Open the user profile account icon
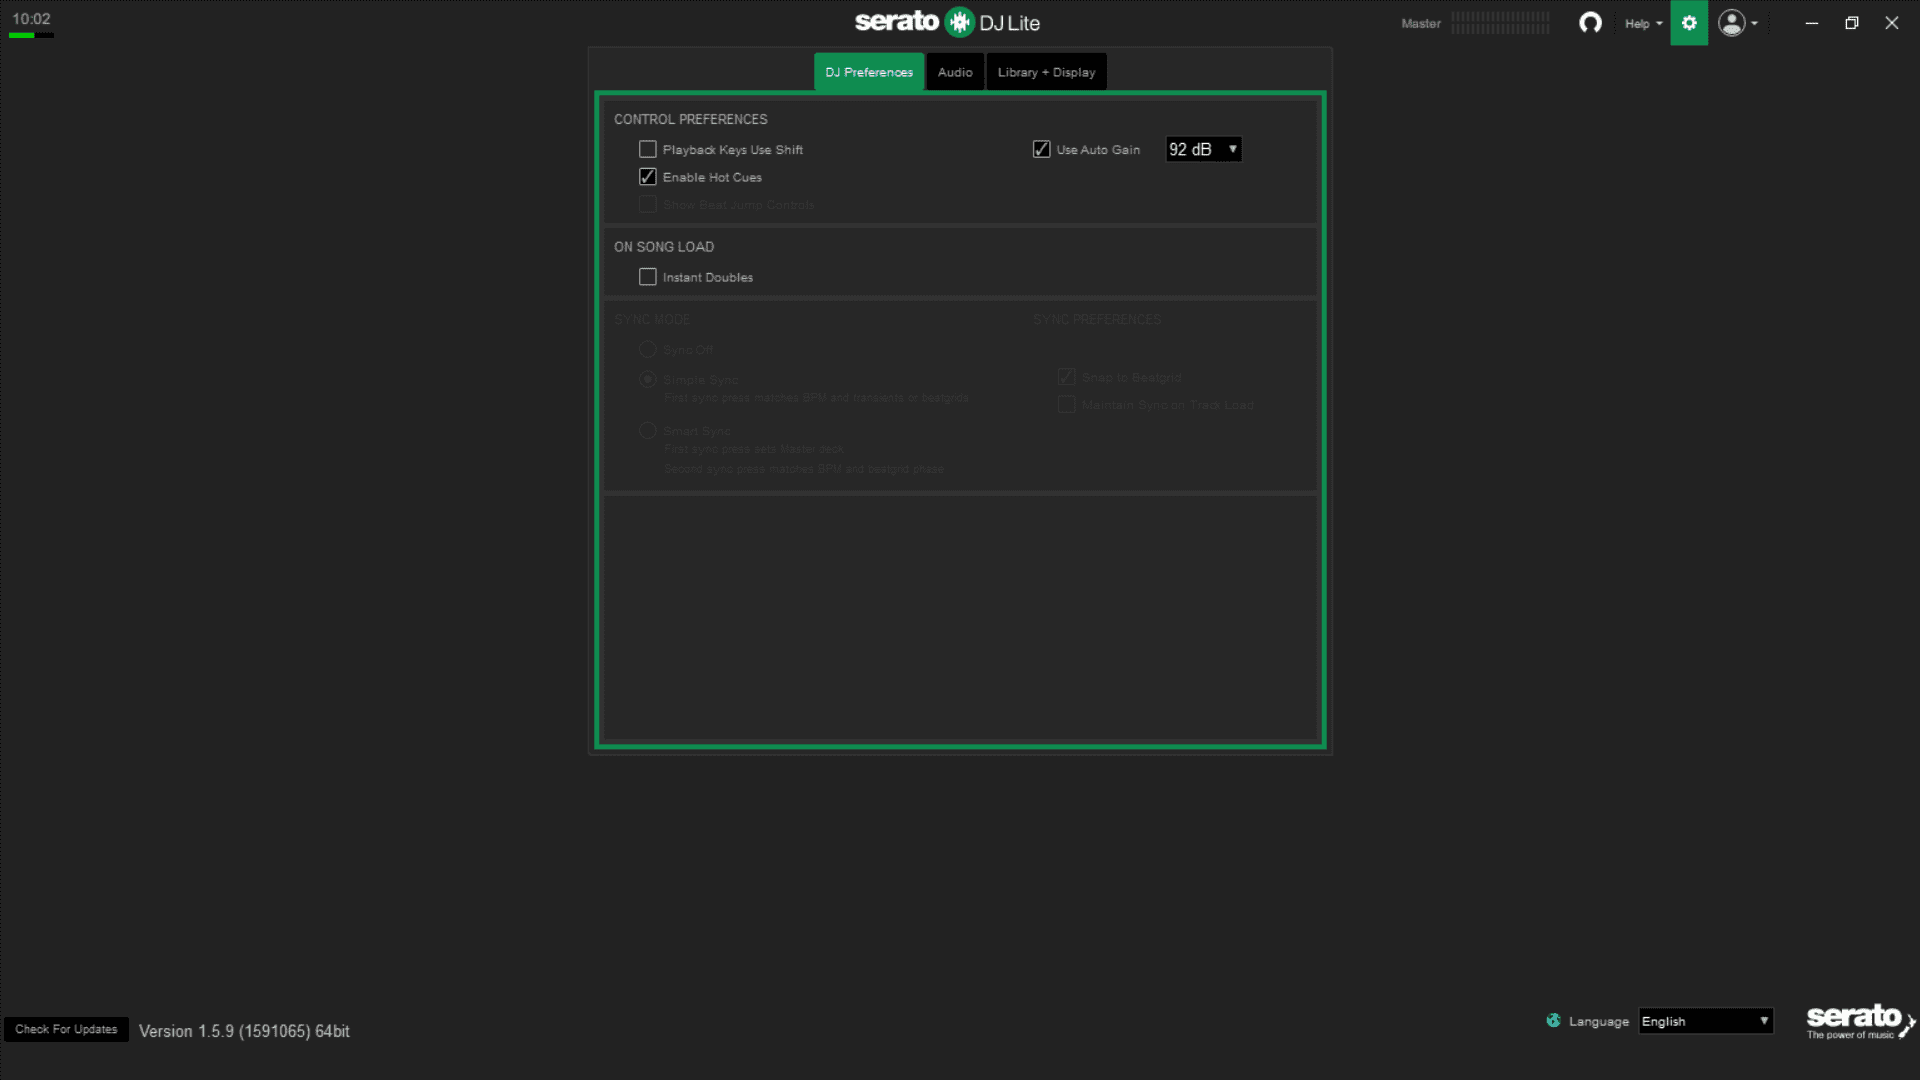This screenshot has height=1080, width=1920. [x=1732, y=23]
